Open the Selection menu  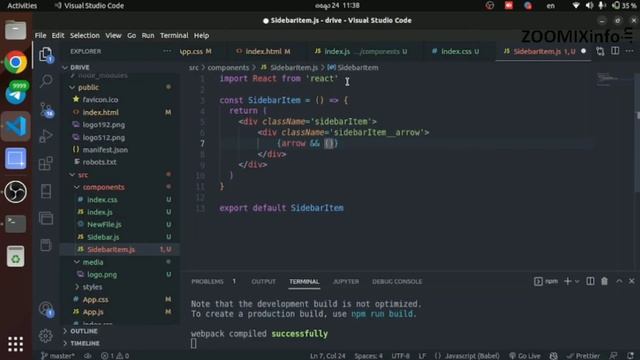pos(84,36)
